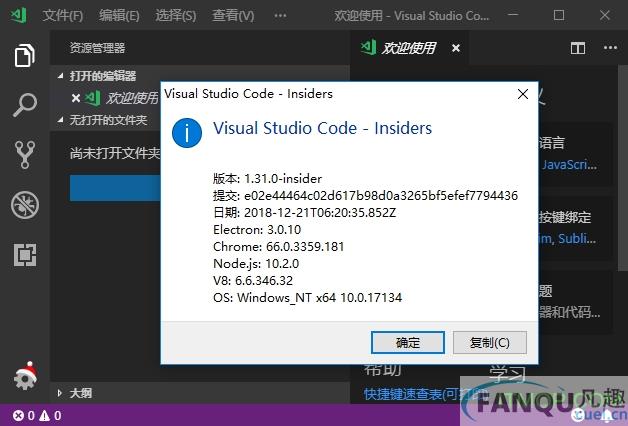The width and height of the screenshot is (628, 426).
Task: Open the overflow menu ellipsis in menu bar
Action: [280, 16]
